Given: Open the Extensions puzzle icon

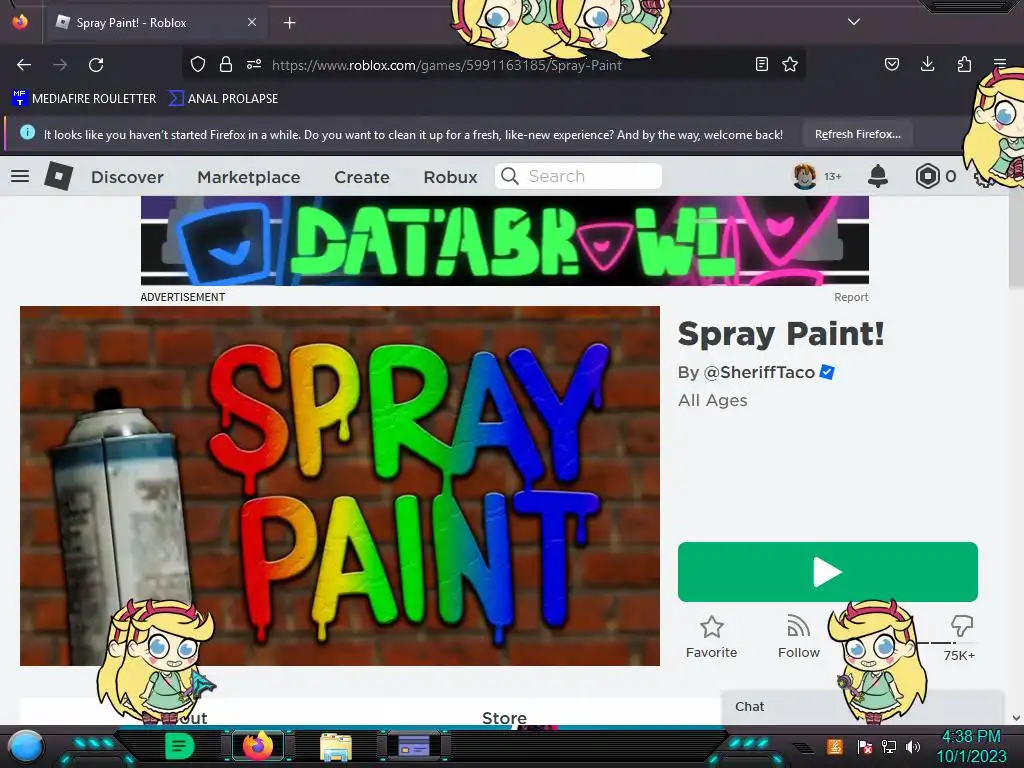Looking at the screenshot, I should coord(964,64).
